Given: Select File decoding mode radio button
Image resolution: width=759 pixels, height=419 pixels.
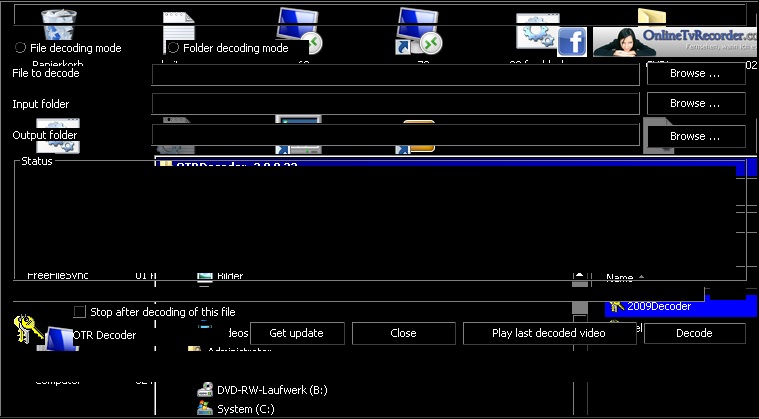Looking at the screenshot, I should point(20,48).
